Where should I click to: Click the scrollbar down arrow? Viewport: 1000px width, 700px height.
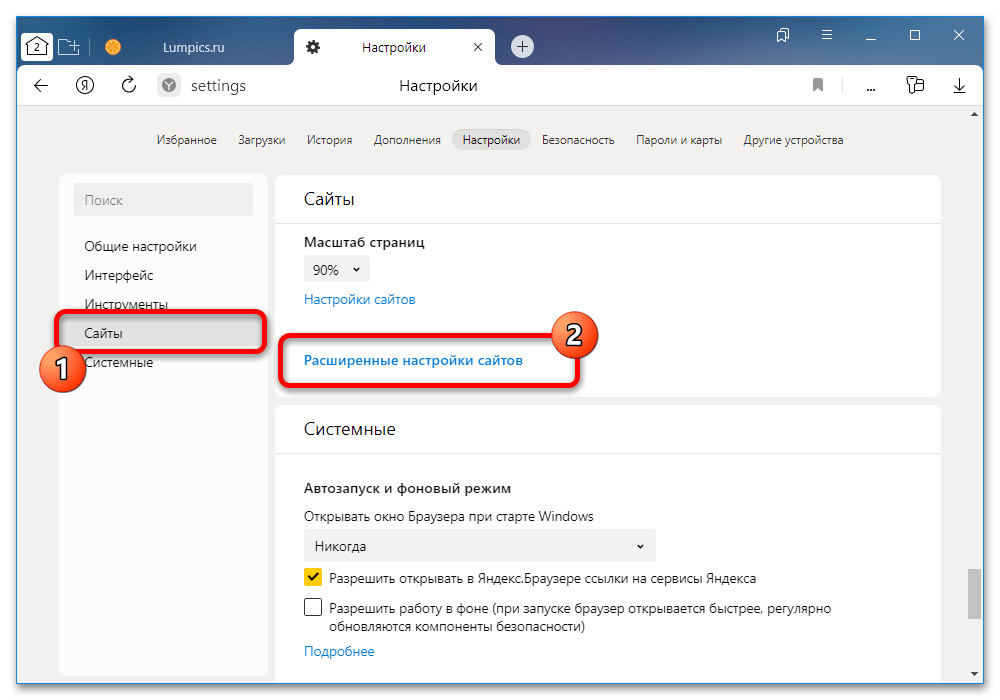[x=974, y=673]
